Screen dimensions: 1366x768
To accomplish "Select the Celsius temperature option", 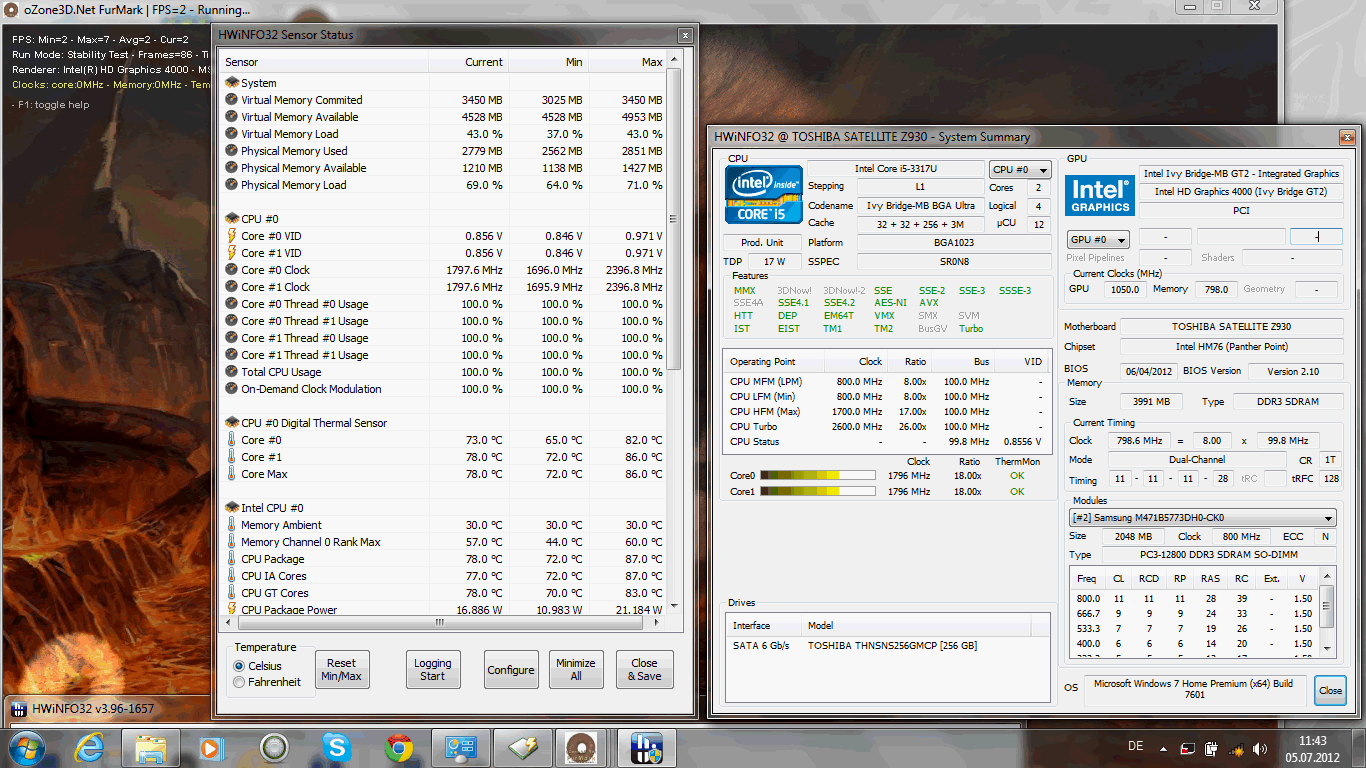I will coord(239,666).
